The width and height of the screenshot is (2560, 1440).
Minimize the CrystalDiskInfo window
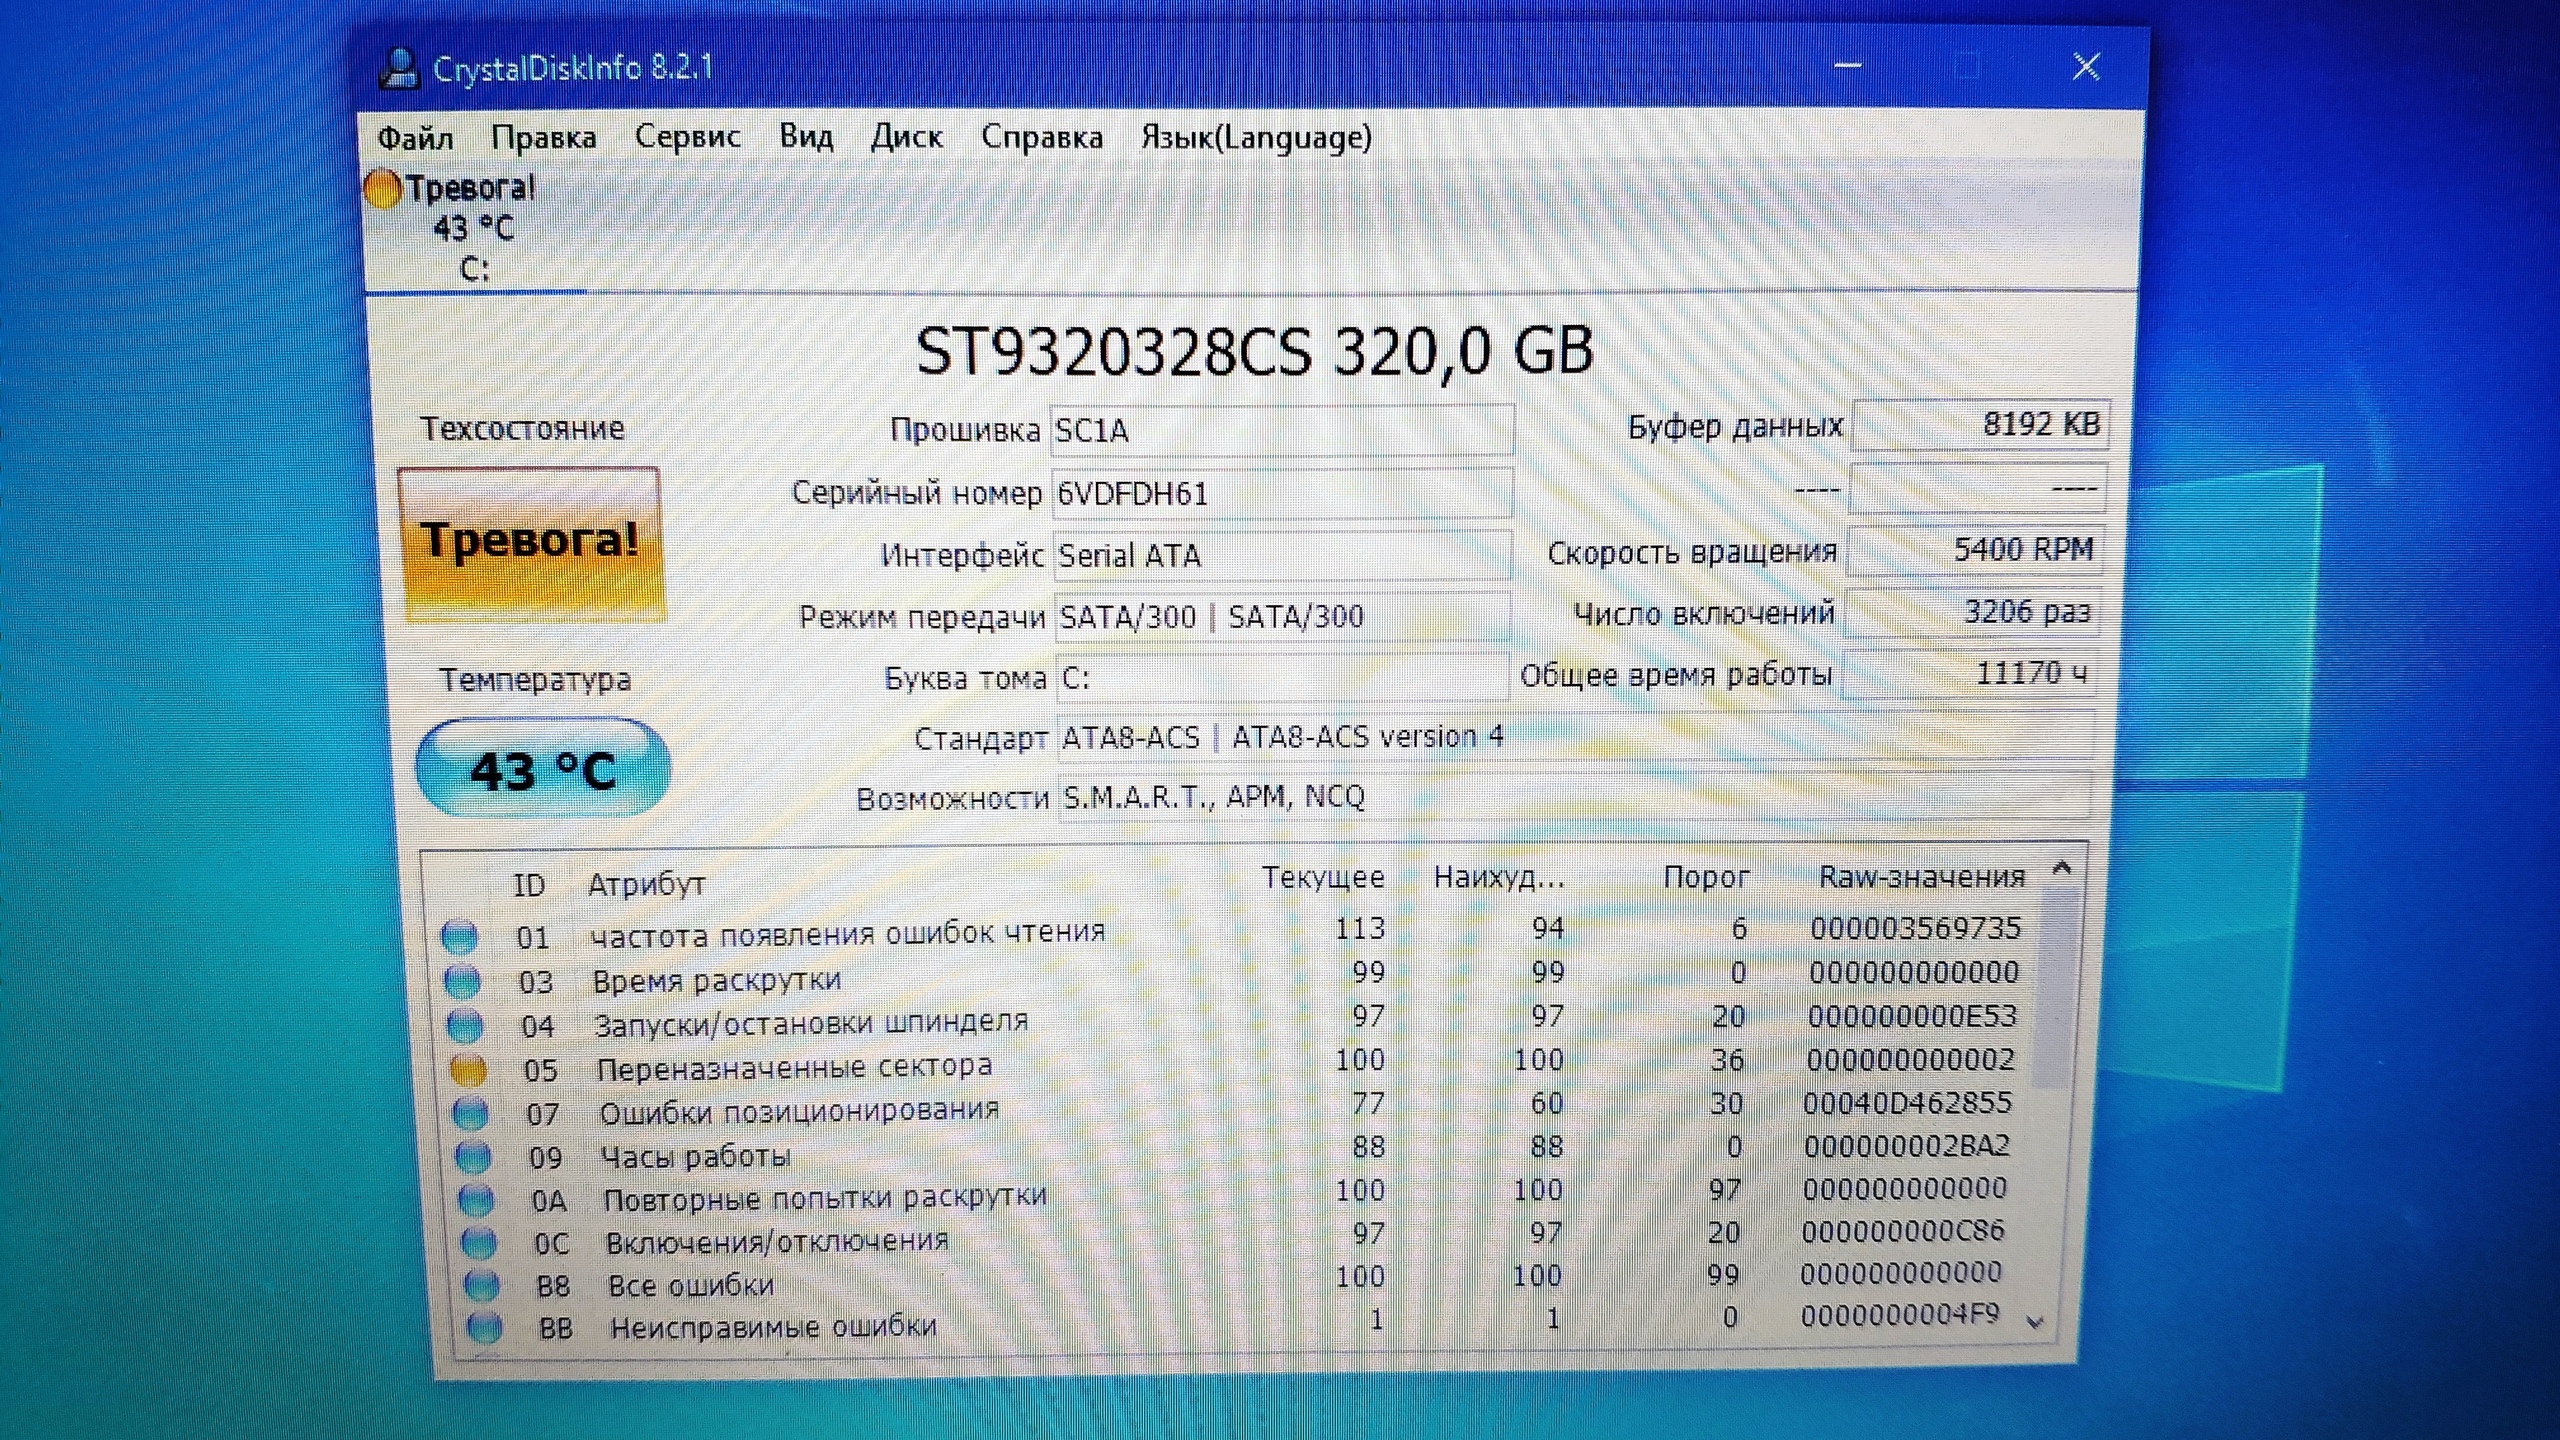(x=1847, y=66)
